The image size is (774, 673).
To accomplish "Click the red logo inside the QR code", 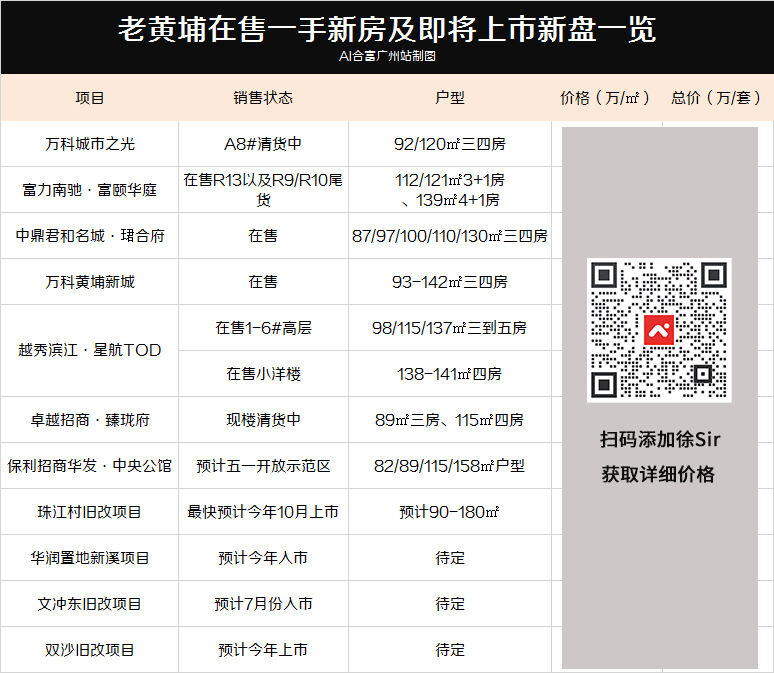I will coord(658,329).
